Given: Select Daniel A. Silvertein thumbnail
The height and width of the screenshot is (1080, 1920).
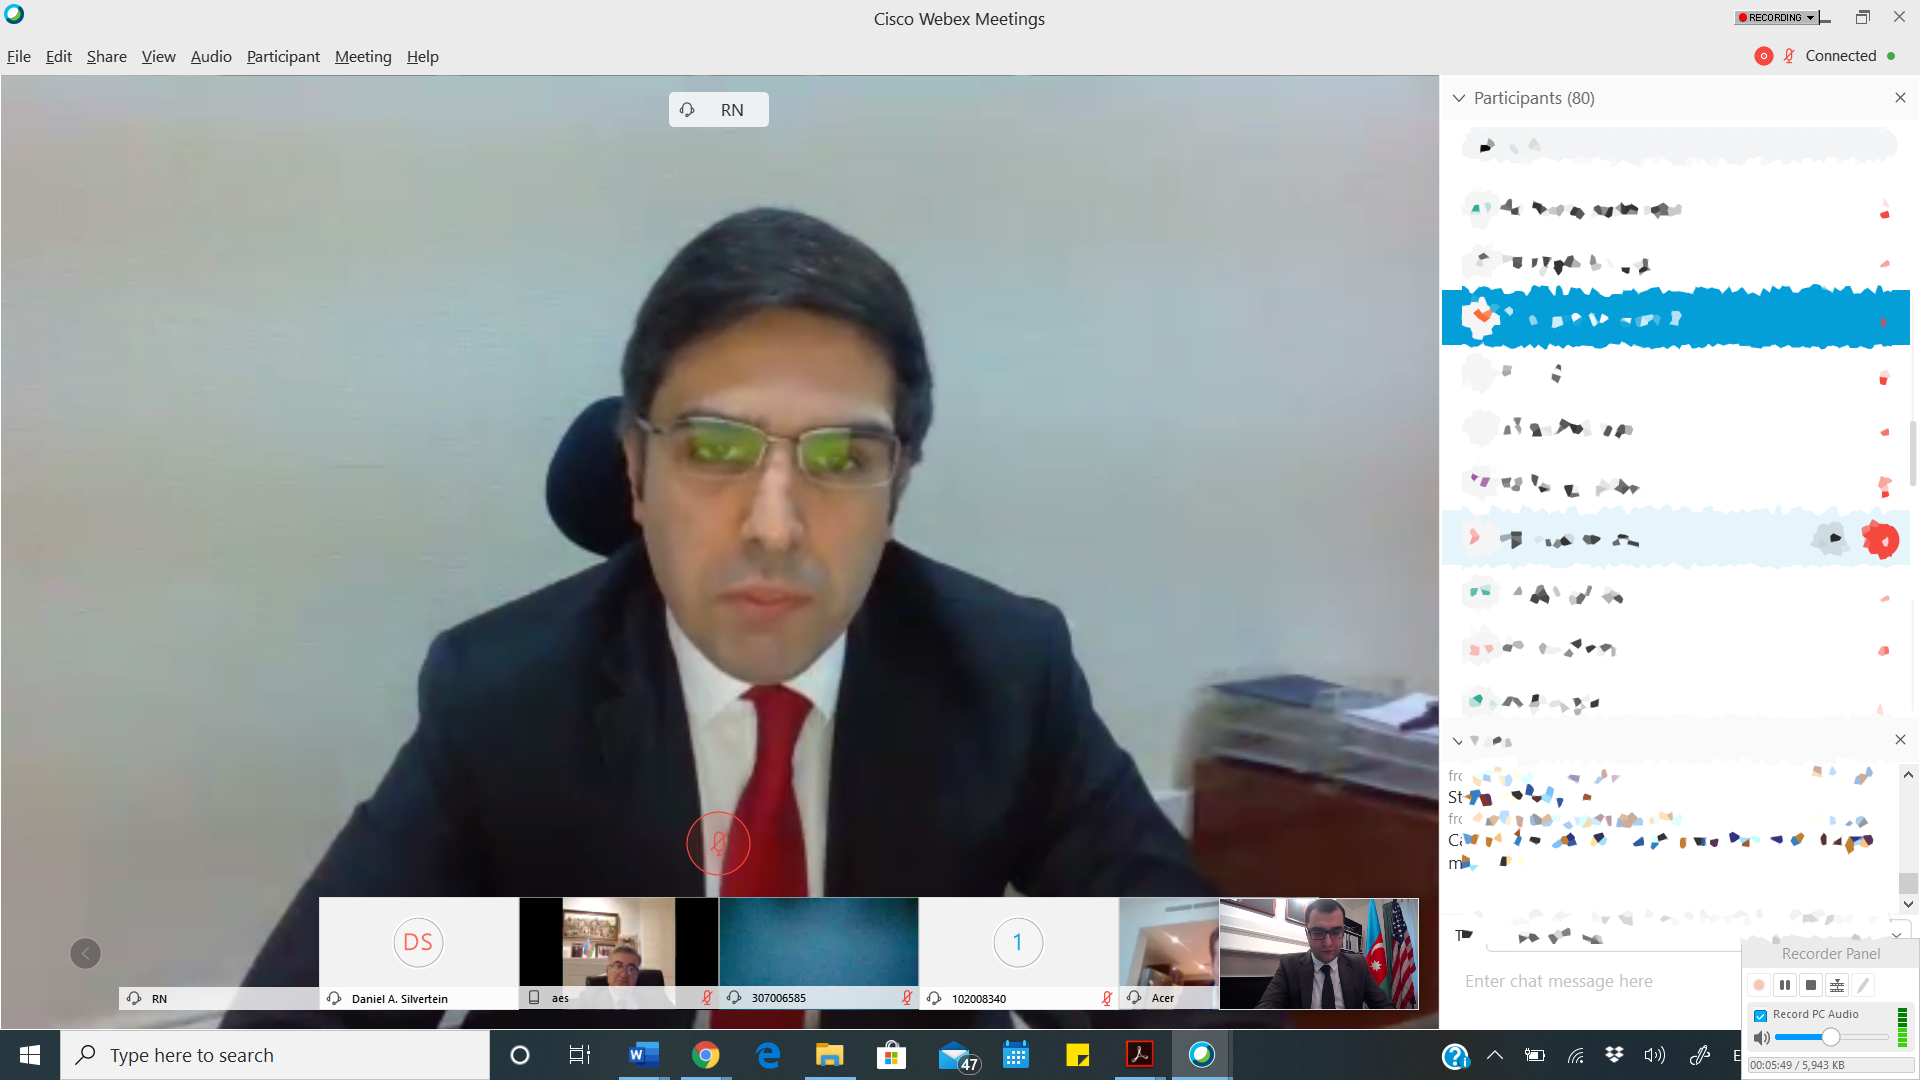Looking at the screenshot, I should [418, 953].
